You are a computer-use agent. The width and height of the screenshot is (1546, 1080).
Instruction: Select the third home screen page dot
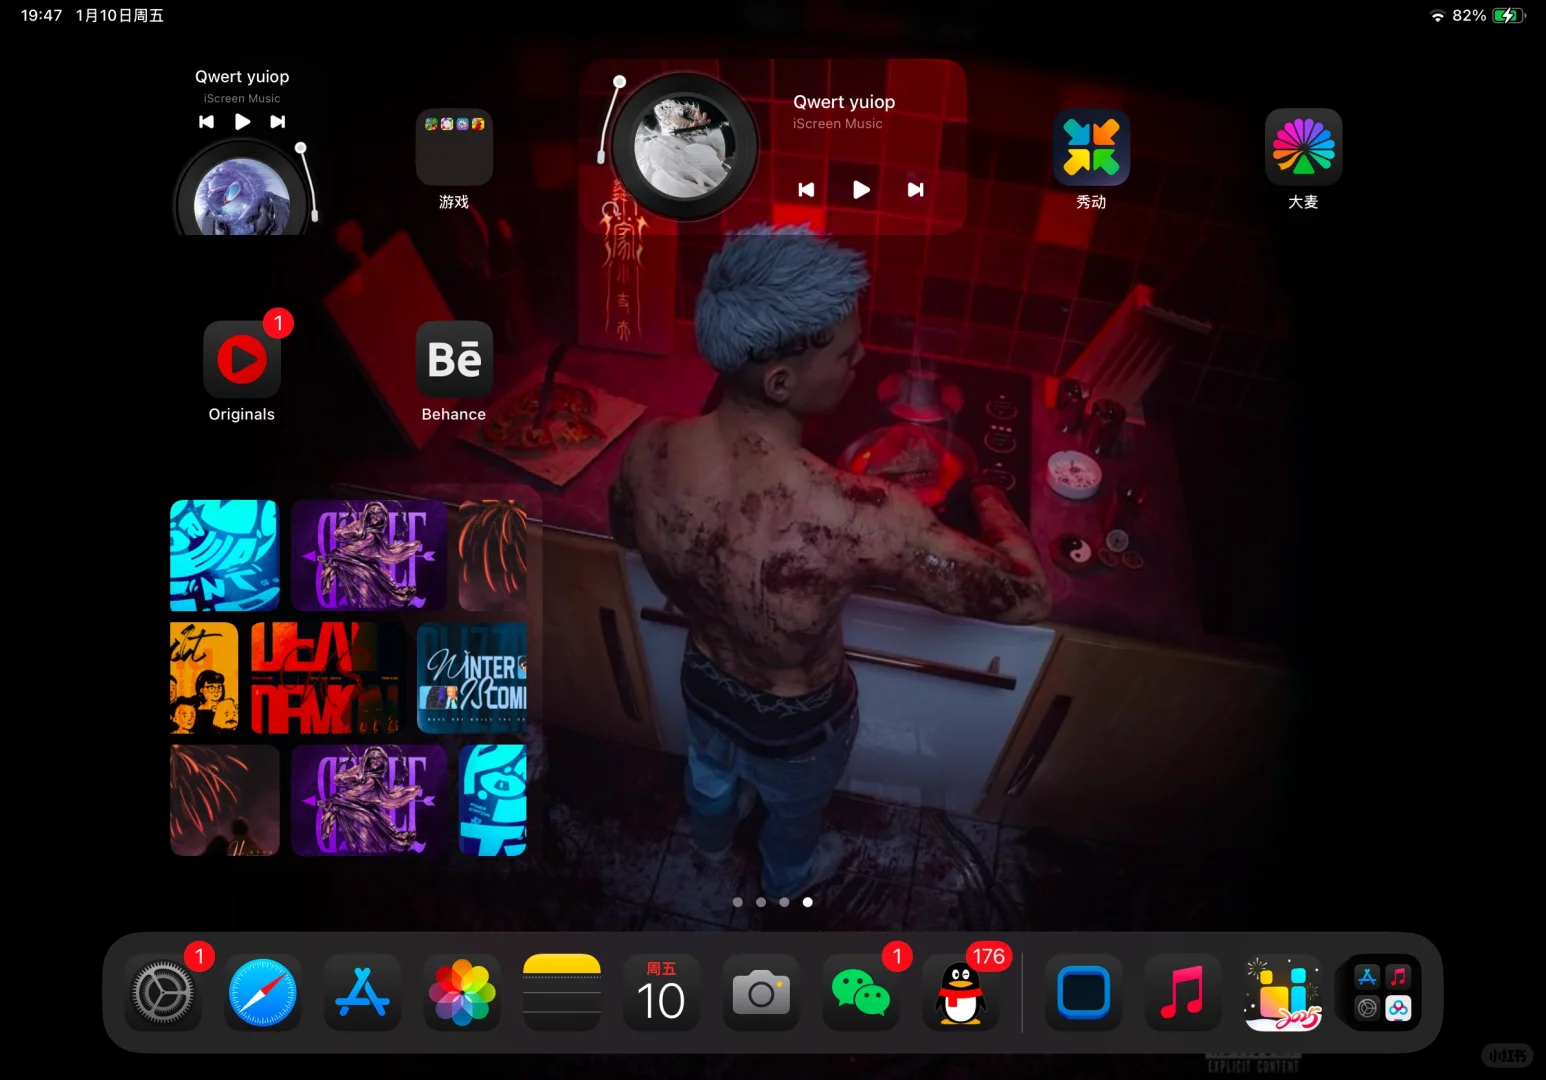coord(784,902)
